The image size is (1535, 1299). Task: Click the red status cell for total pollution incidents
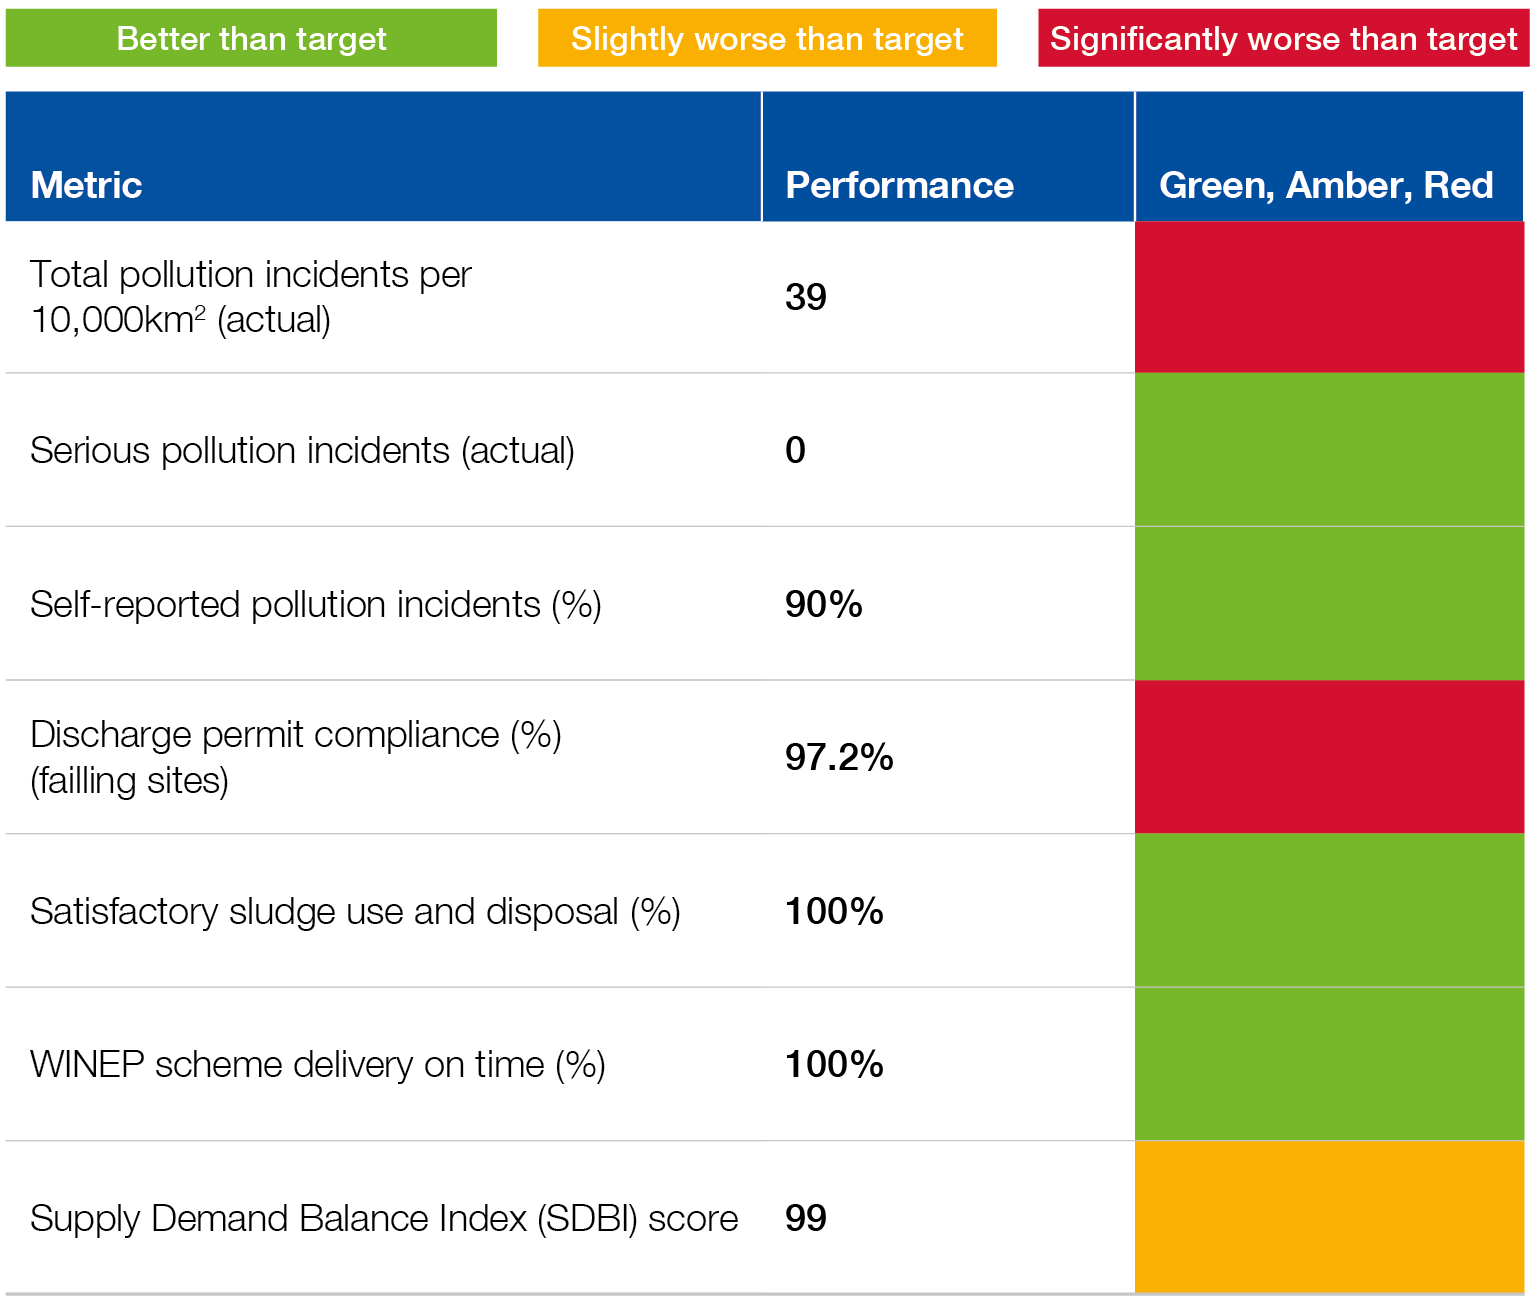tap(1329, 297)
